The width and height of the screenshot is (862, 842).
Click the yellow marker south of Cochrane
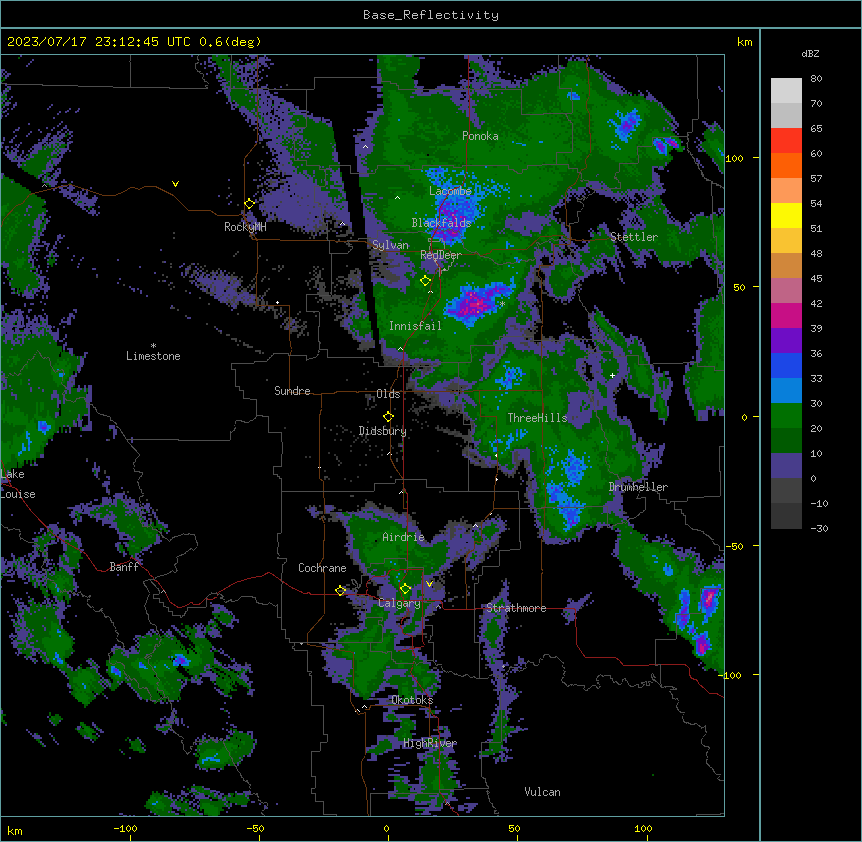(340, 591)
